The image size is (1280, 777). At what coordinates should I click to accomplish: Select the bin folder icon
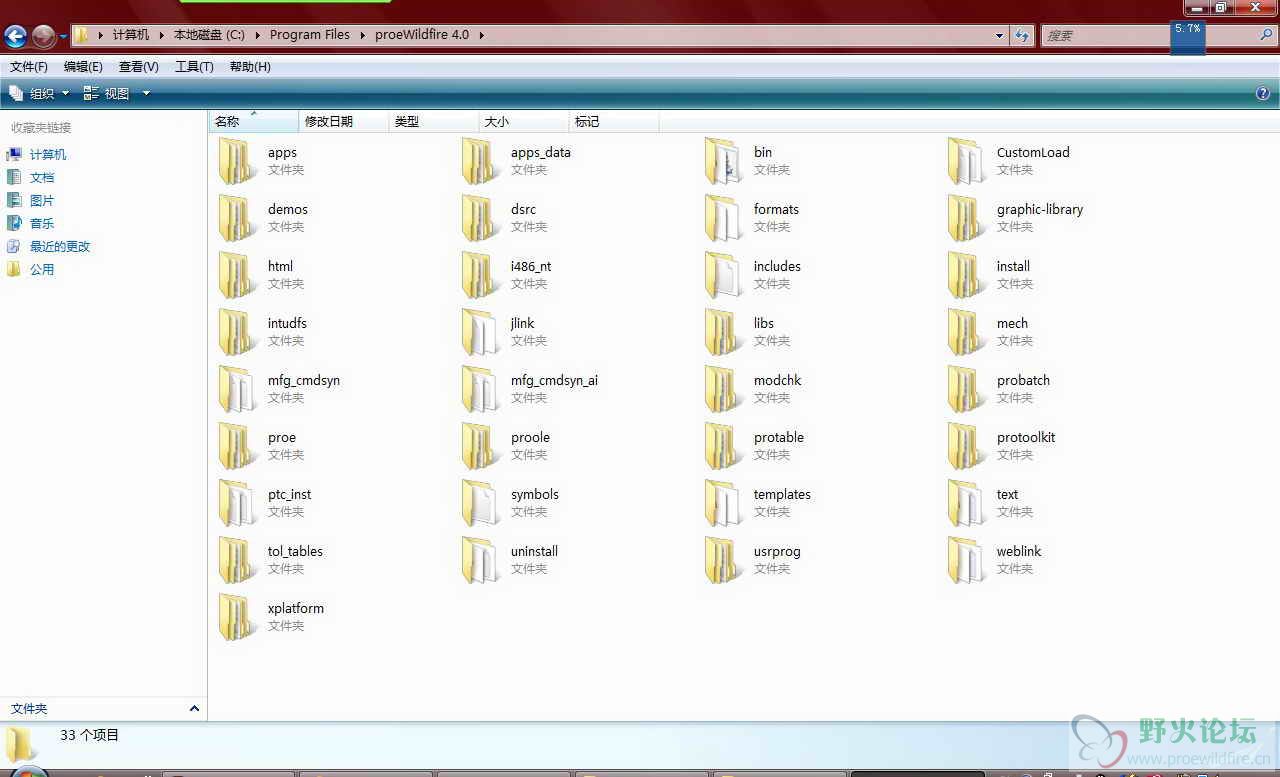pos(723,161)
